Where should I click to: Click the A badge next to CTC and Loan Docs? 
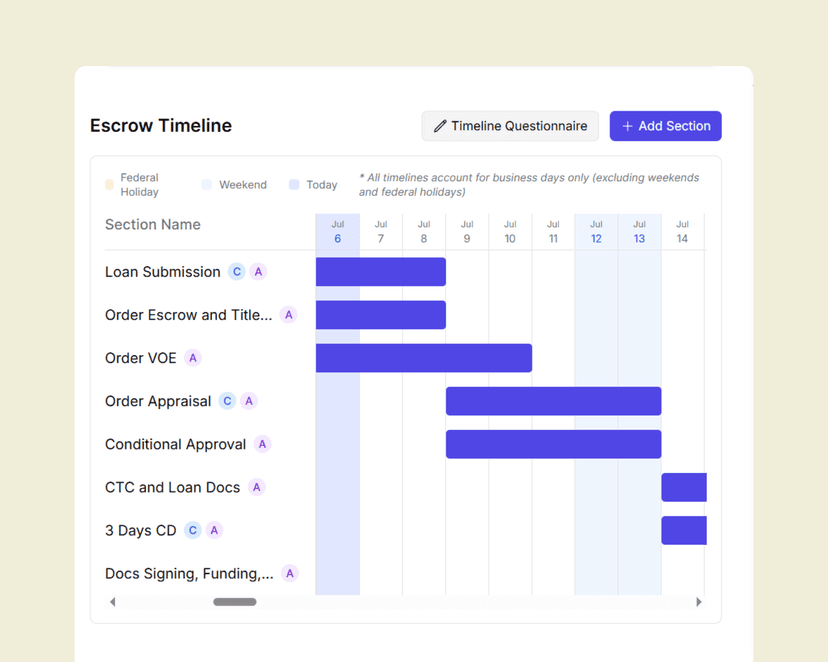point(257,487)
